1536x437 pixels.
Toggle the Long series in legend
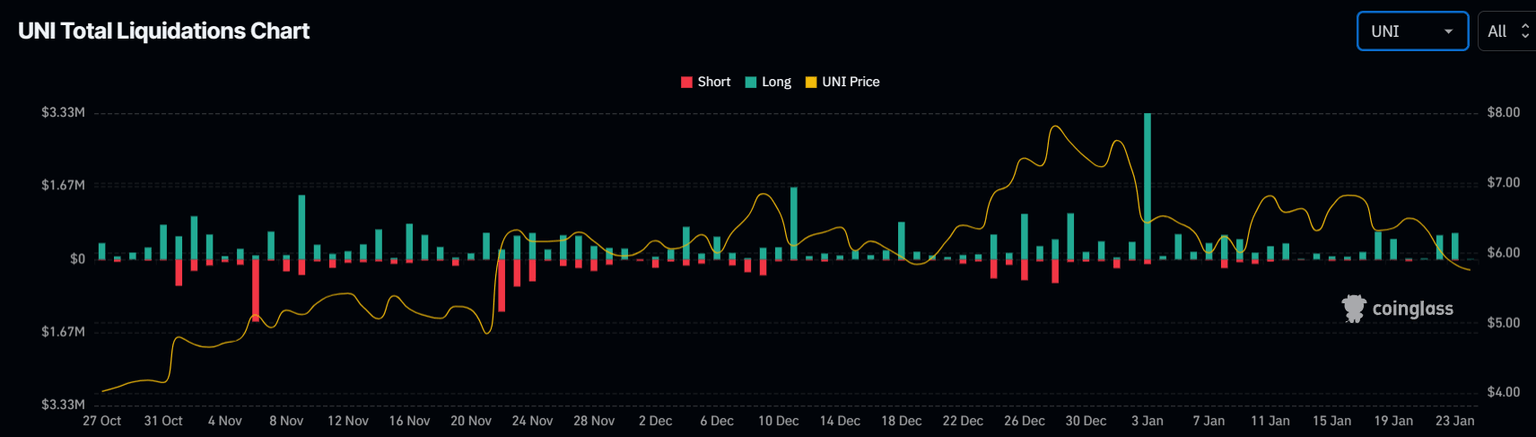pos(768,82)
